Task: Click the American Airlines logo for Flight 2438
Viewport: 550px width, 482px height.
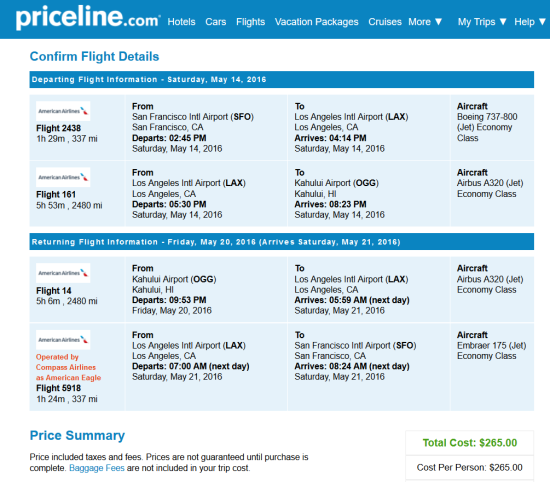Action: 63,111
